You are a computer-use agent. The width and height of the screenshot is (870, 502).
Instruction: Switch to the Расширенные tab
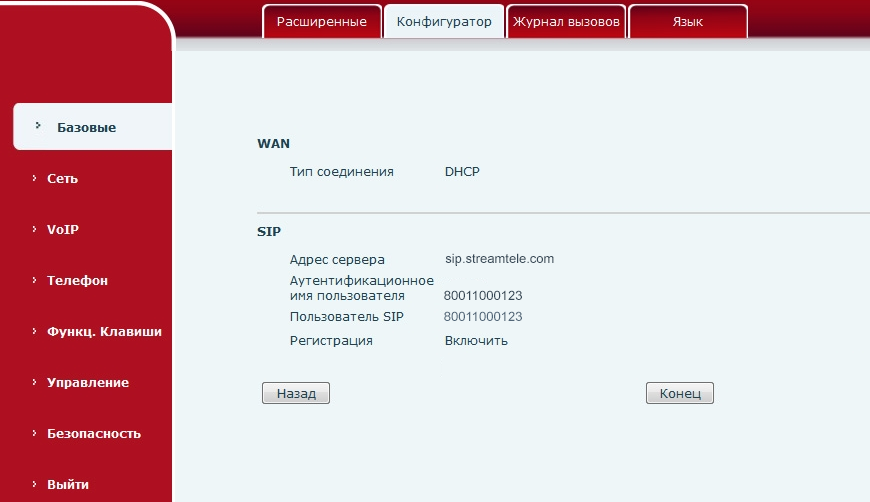pyautogui.click(x=322, y=22)
